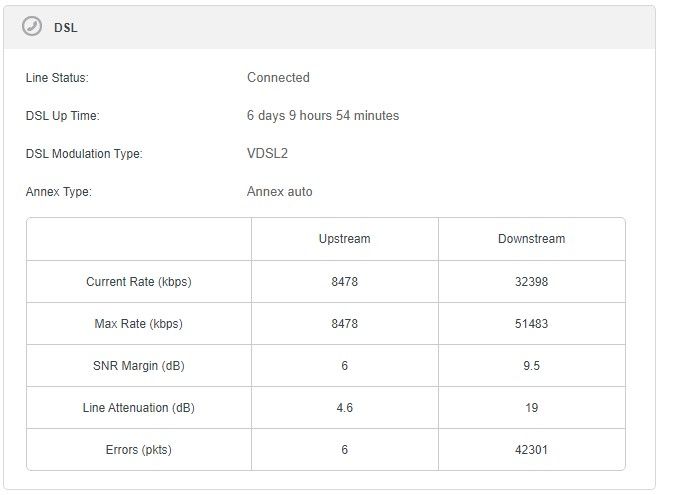This screenshot has height=495, width=675.
Task: Click the DSL phone icon in header
Action: [32, 27]
